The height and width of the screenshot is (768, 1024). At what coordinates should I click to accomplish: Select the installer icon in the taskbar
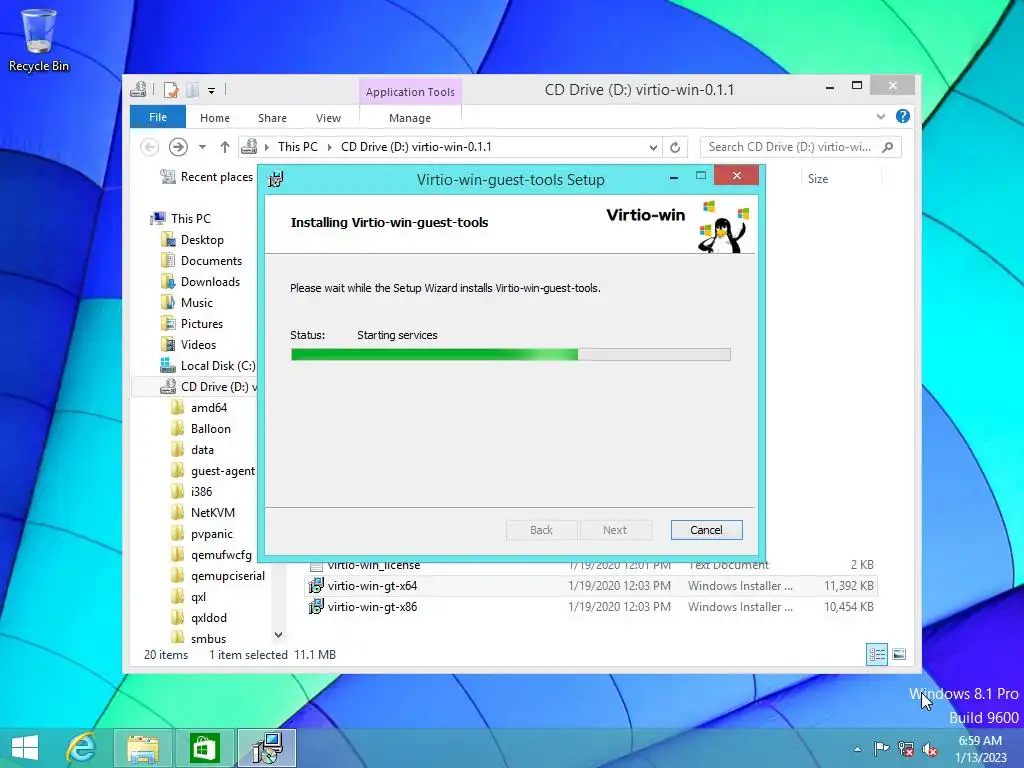point(267,748)
